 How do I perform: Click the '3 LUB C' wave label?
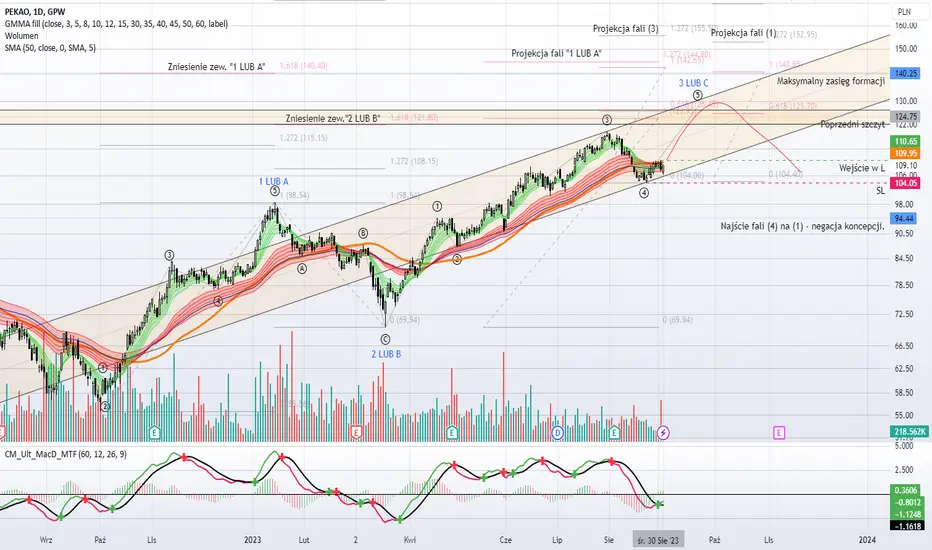[694, 83]
